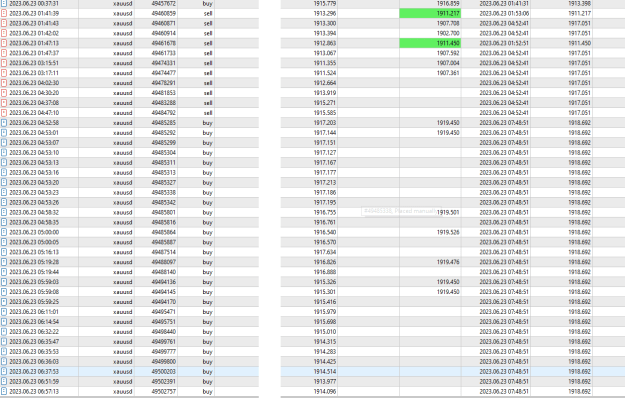Select open price 1916.755

(x=324, y=212)
